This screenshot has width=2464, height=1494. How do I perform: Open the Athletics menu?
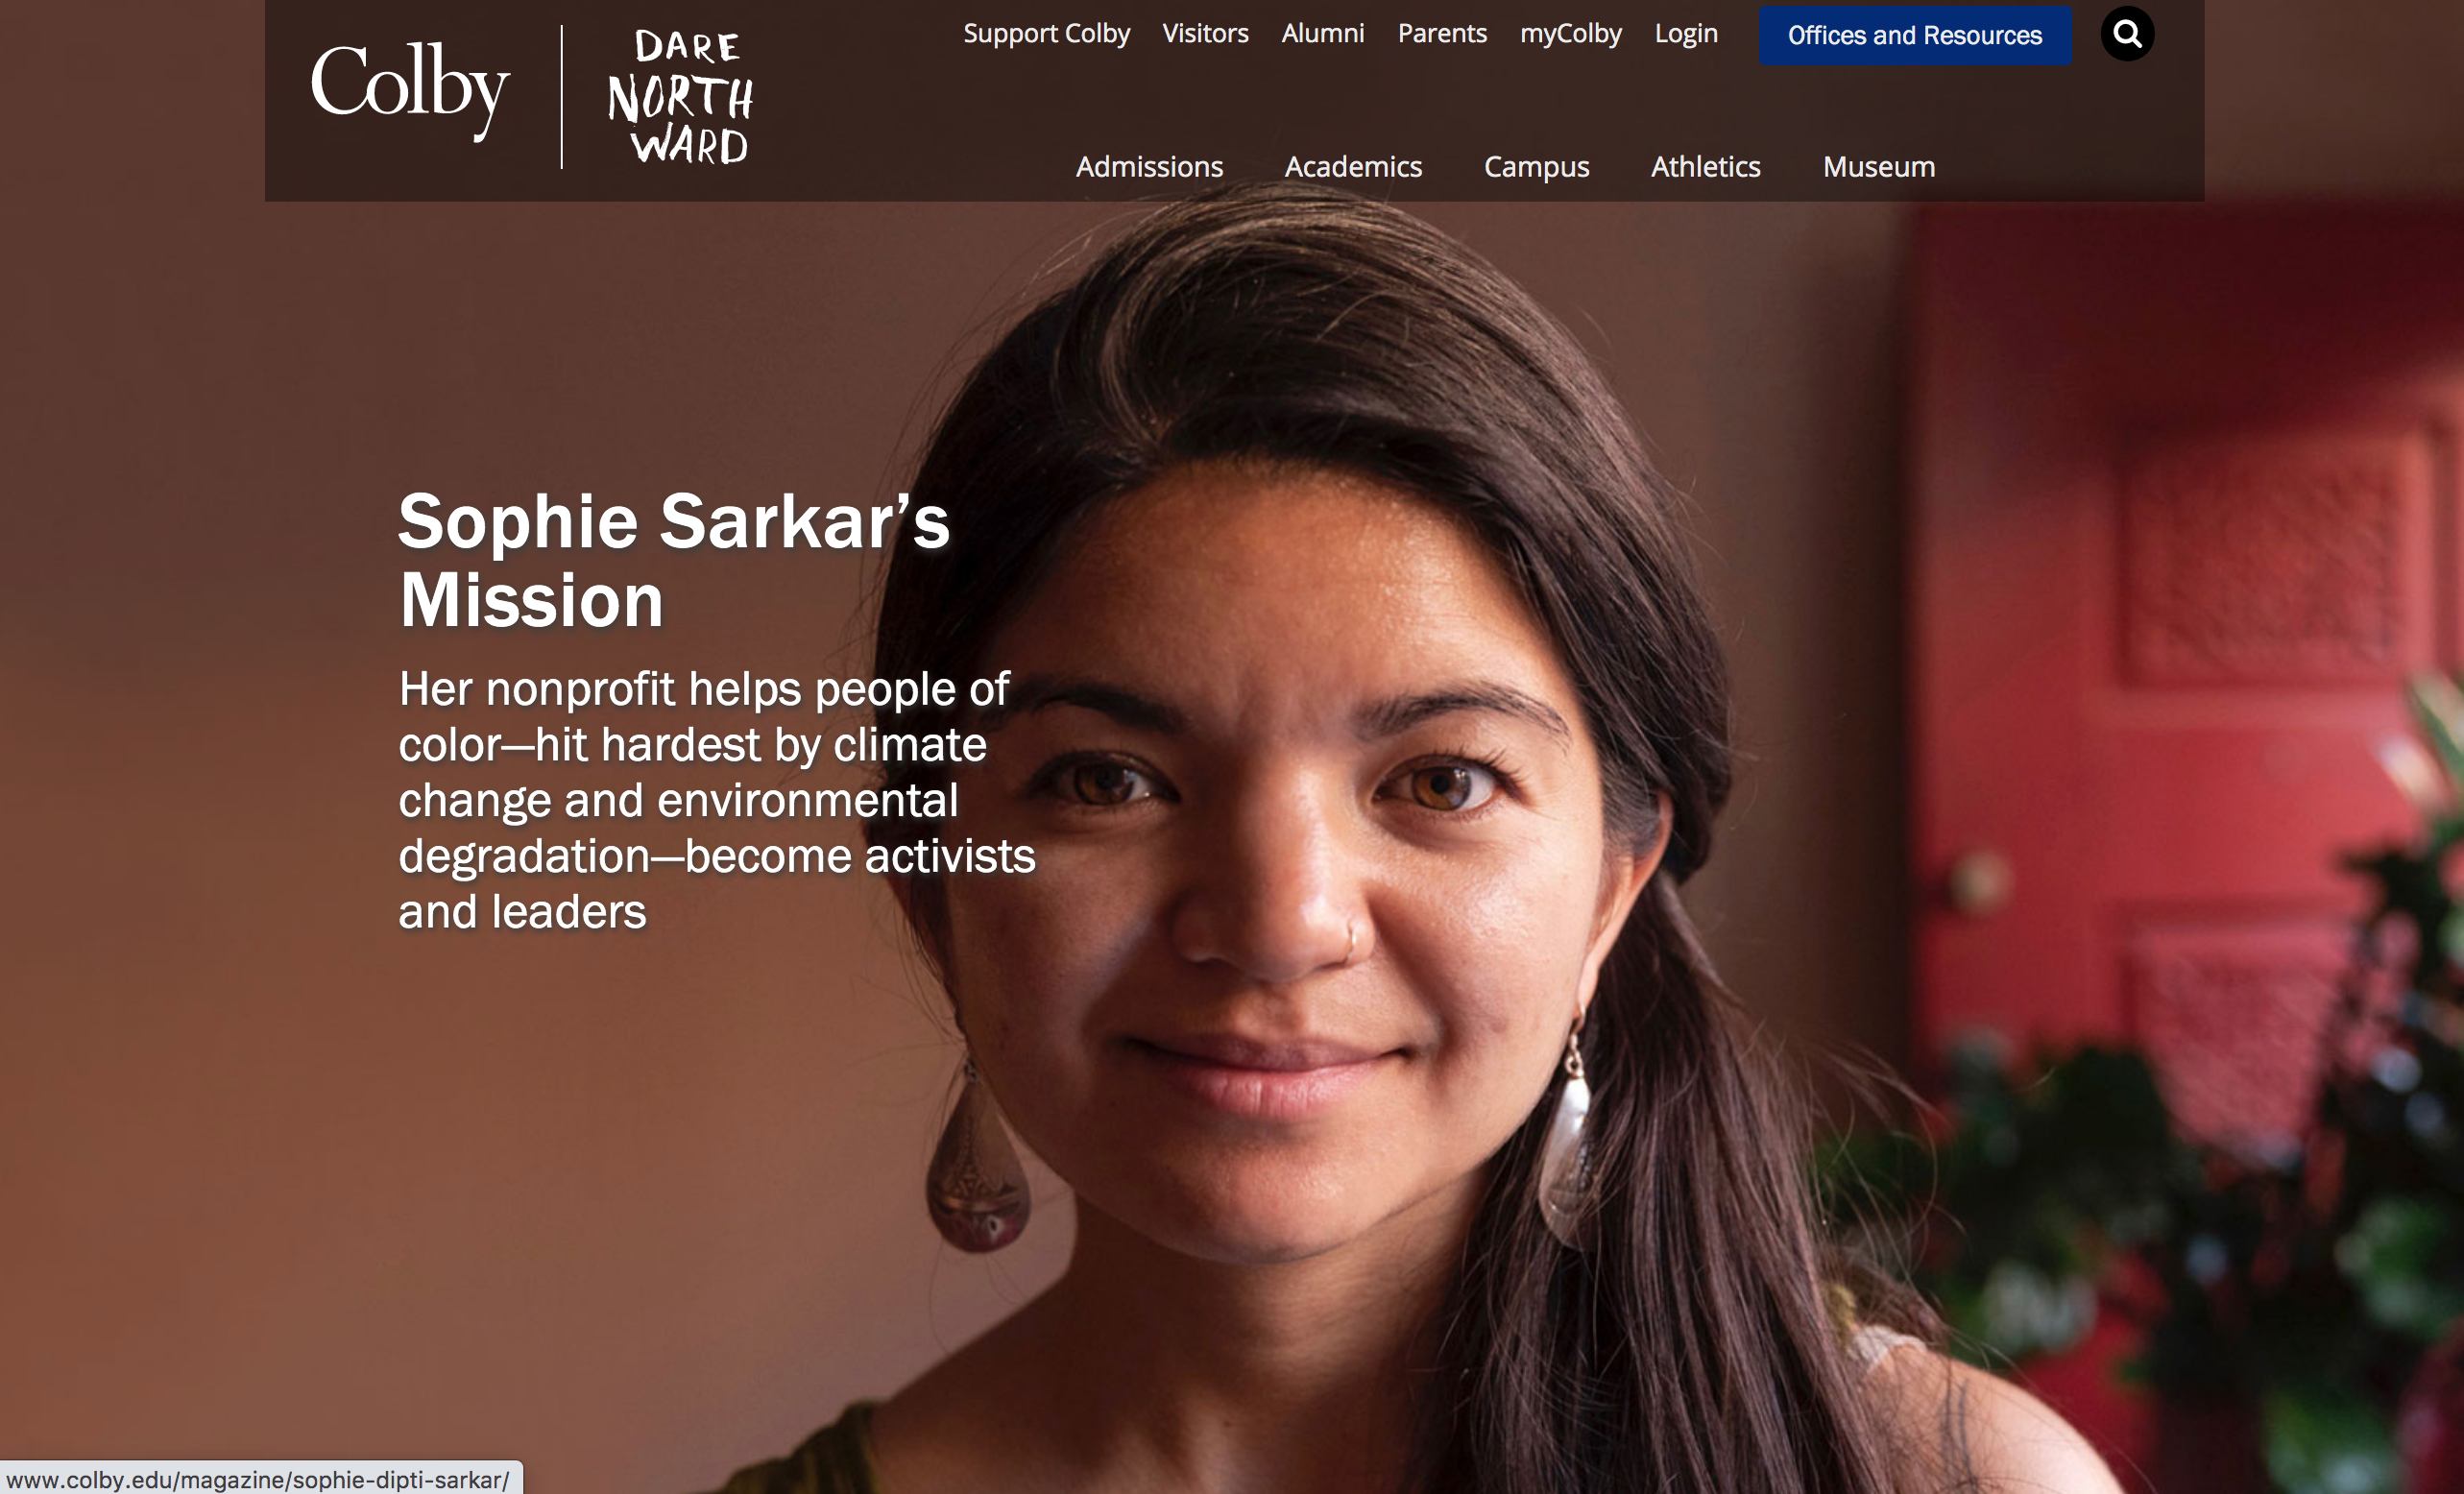pyautogui.click(x=1705, y=166)
